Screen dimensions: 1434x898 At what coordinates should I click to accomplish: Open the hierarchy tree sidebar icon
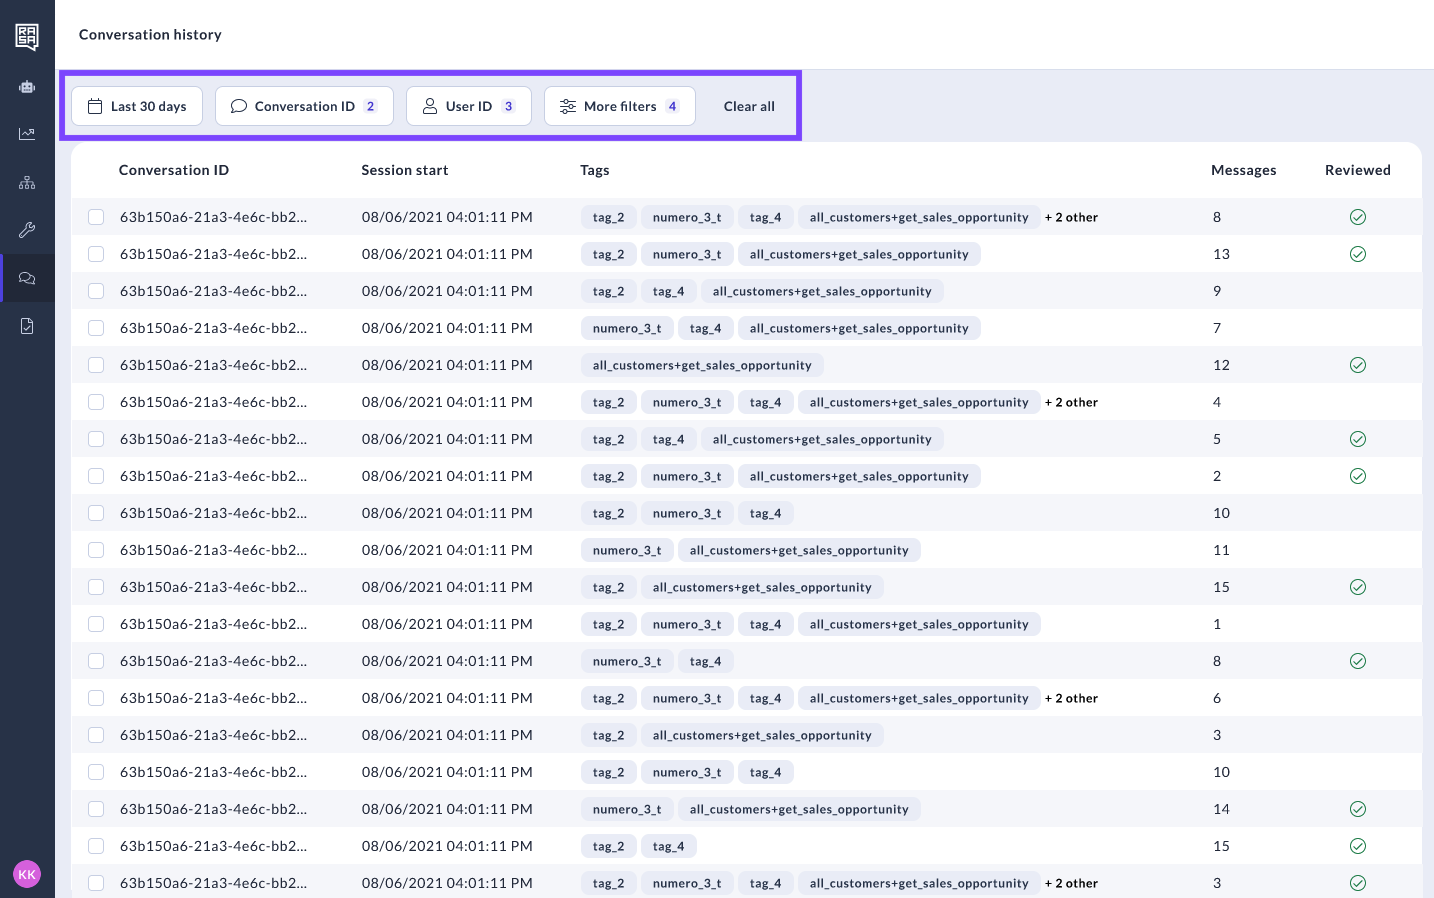point(27,182)
